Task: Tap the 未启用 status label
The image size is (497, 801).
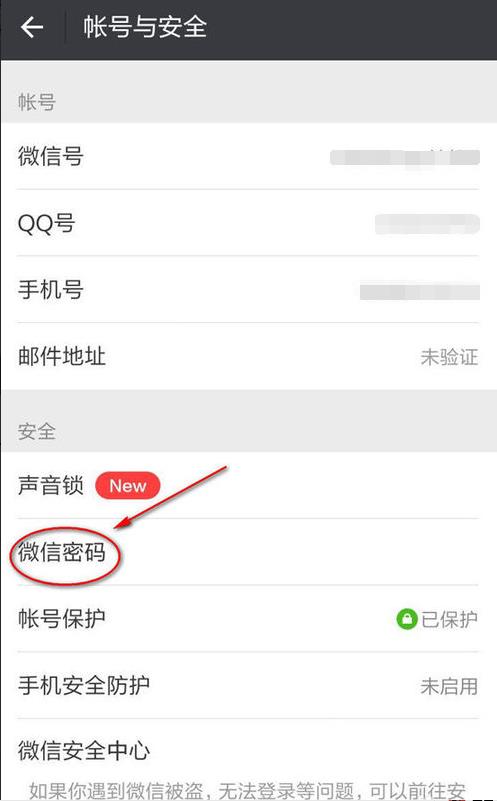Action: click(x=449, y=686)
